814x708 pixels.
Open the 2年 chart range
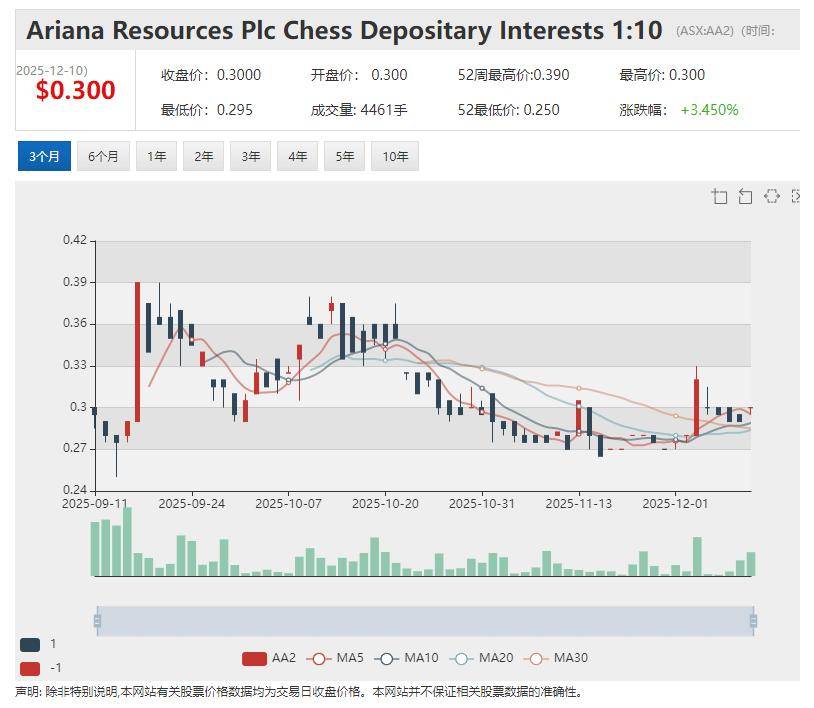point(204,156)
